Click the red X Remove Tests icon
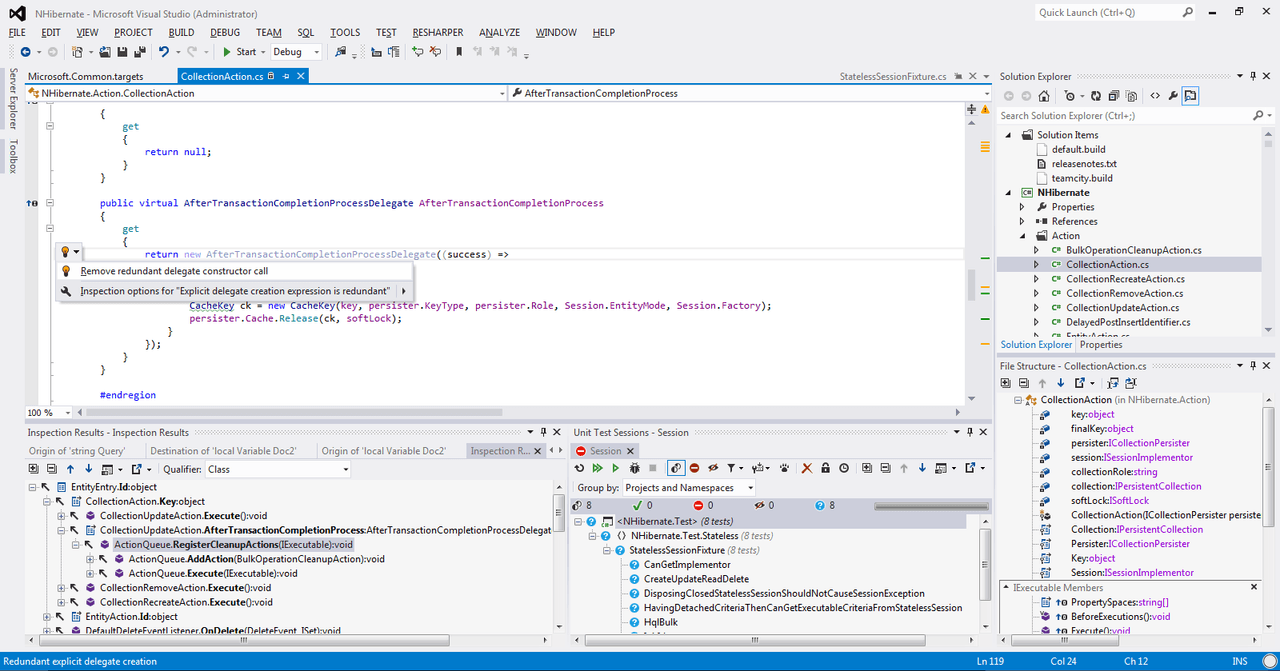Viewport: 1280px width, 671px height. [x=807, y=468]
